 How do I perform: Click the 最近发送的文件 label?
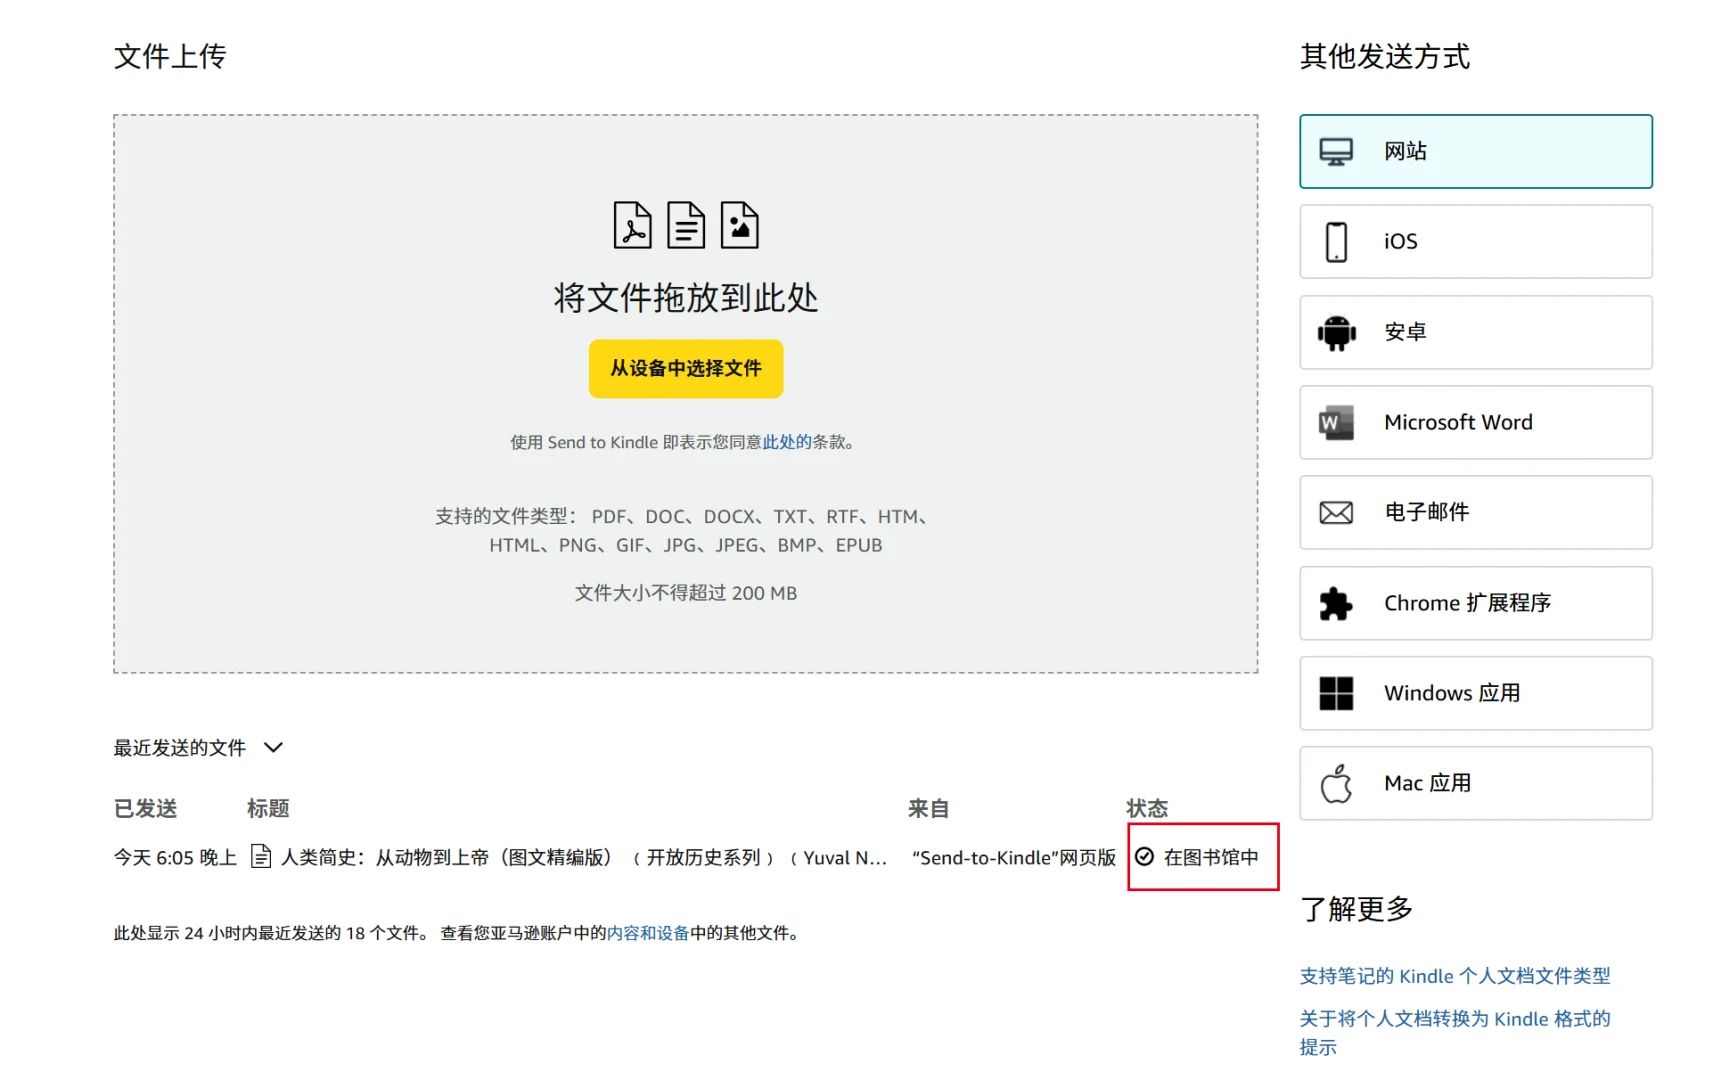(x=180, y=748)
